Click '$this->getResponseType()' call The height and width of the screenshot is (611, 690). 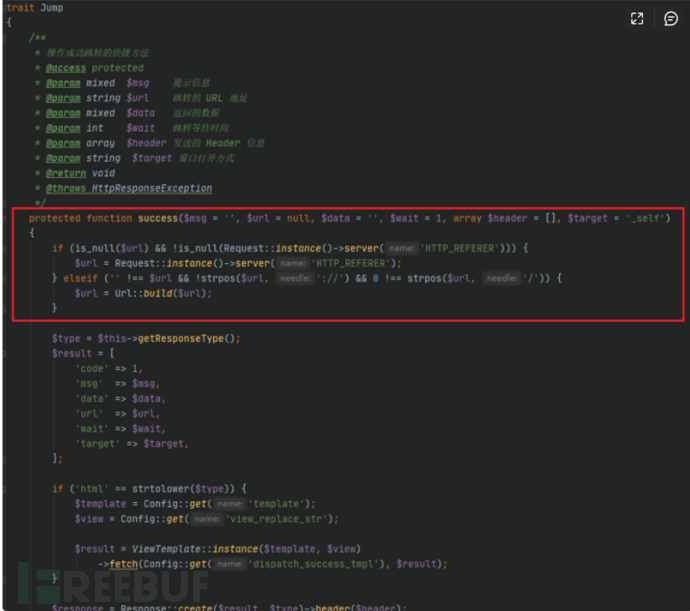(x=167, y=339)
